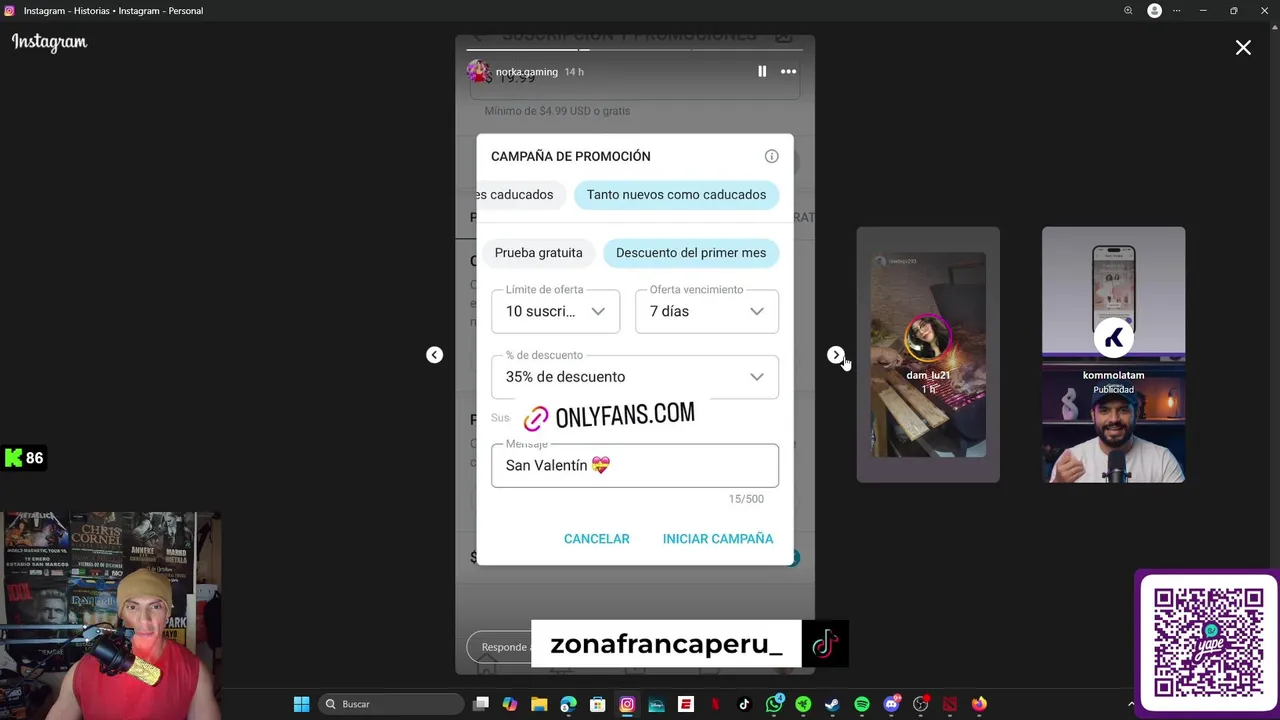Click CANCELAR in the promotion dialog
1280x720 pixels.
click(x=596, y=539)
